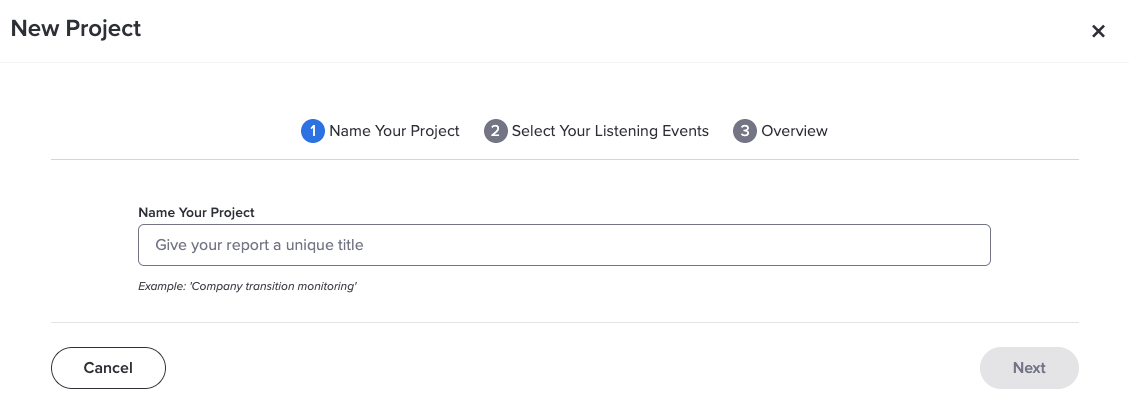Click the number 1 beside Name Your Project
Image resolution: width=1129 pixels, height=406 pixels.
(312, 131)
